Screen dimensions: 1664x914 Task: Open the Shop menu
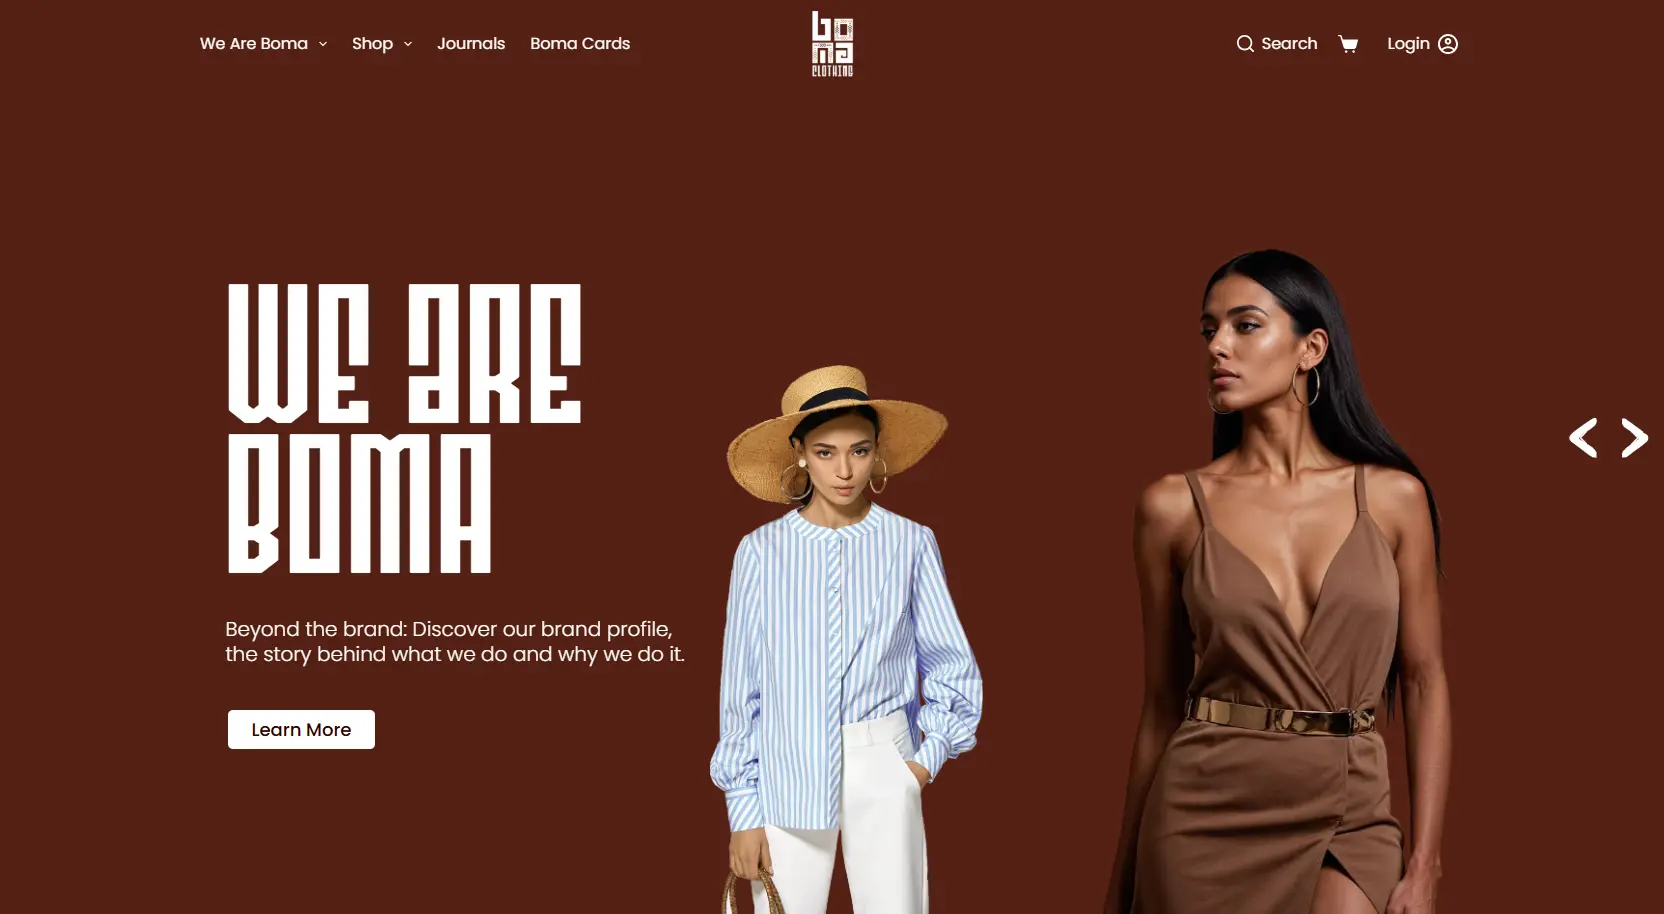pos(372,44)
